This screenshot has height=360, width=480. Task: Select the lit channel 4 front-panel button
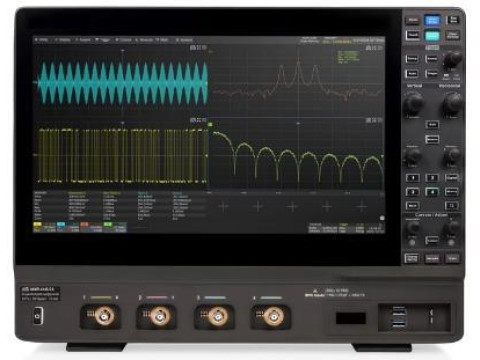point(432,192)
